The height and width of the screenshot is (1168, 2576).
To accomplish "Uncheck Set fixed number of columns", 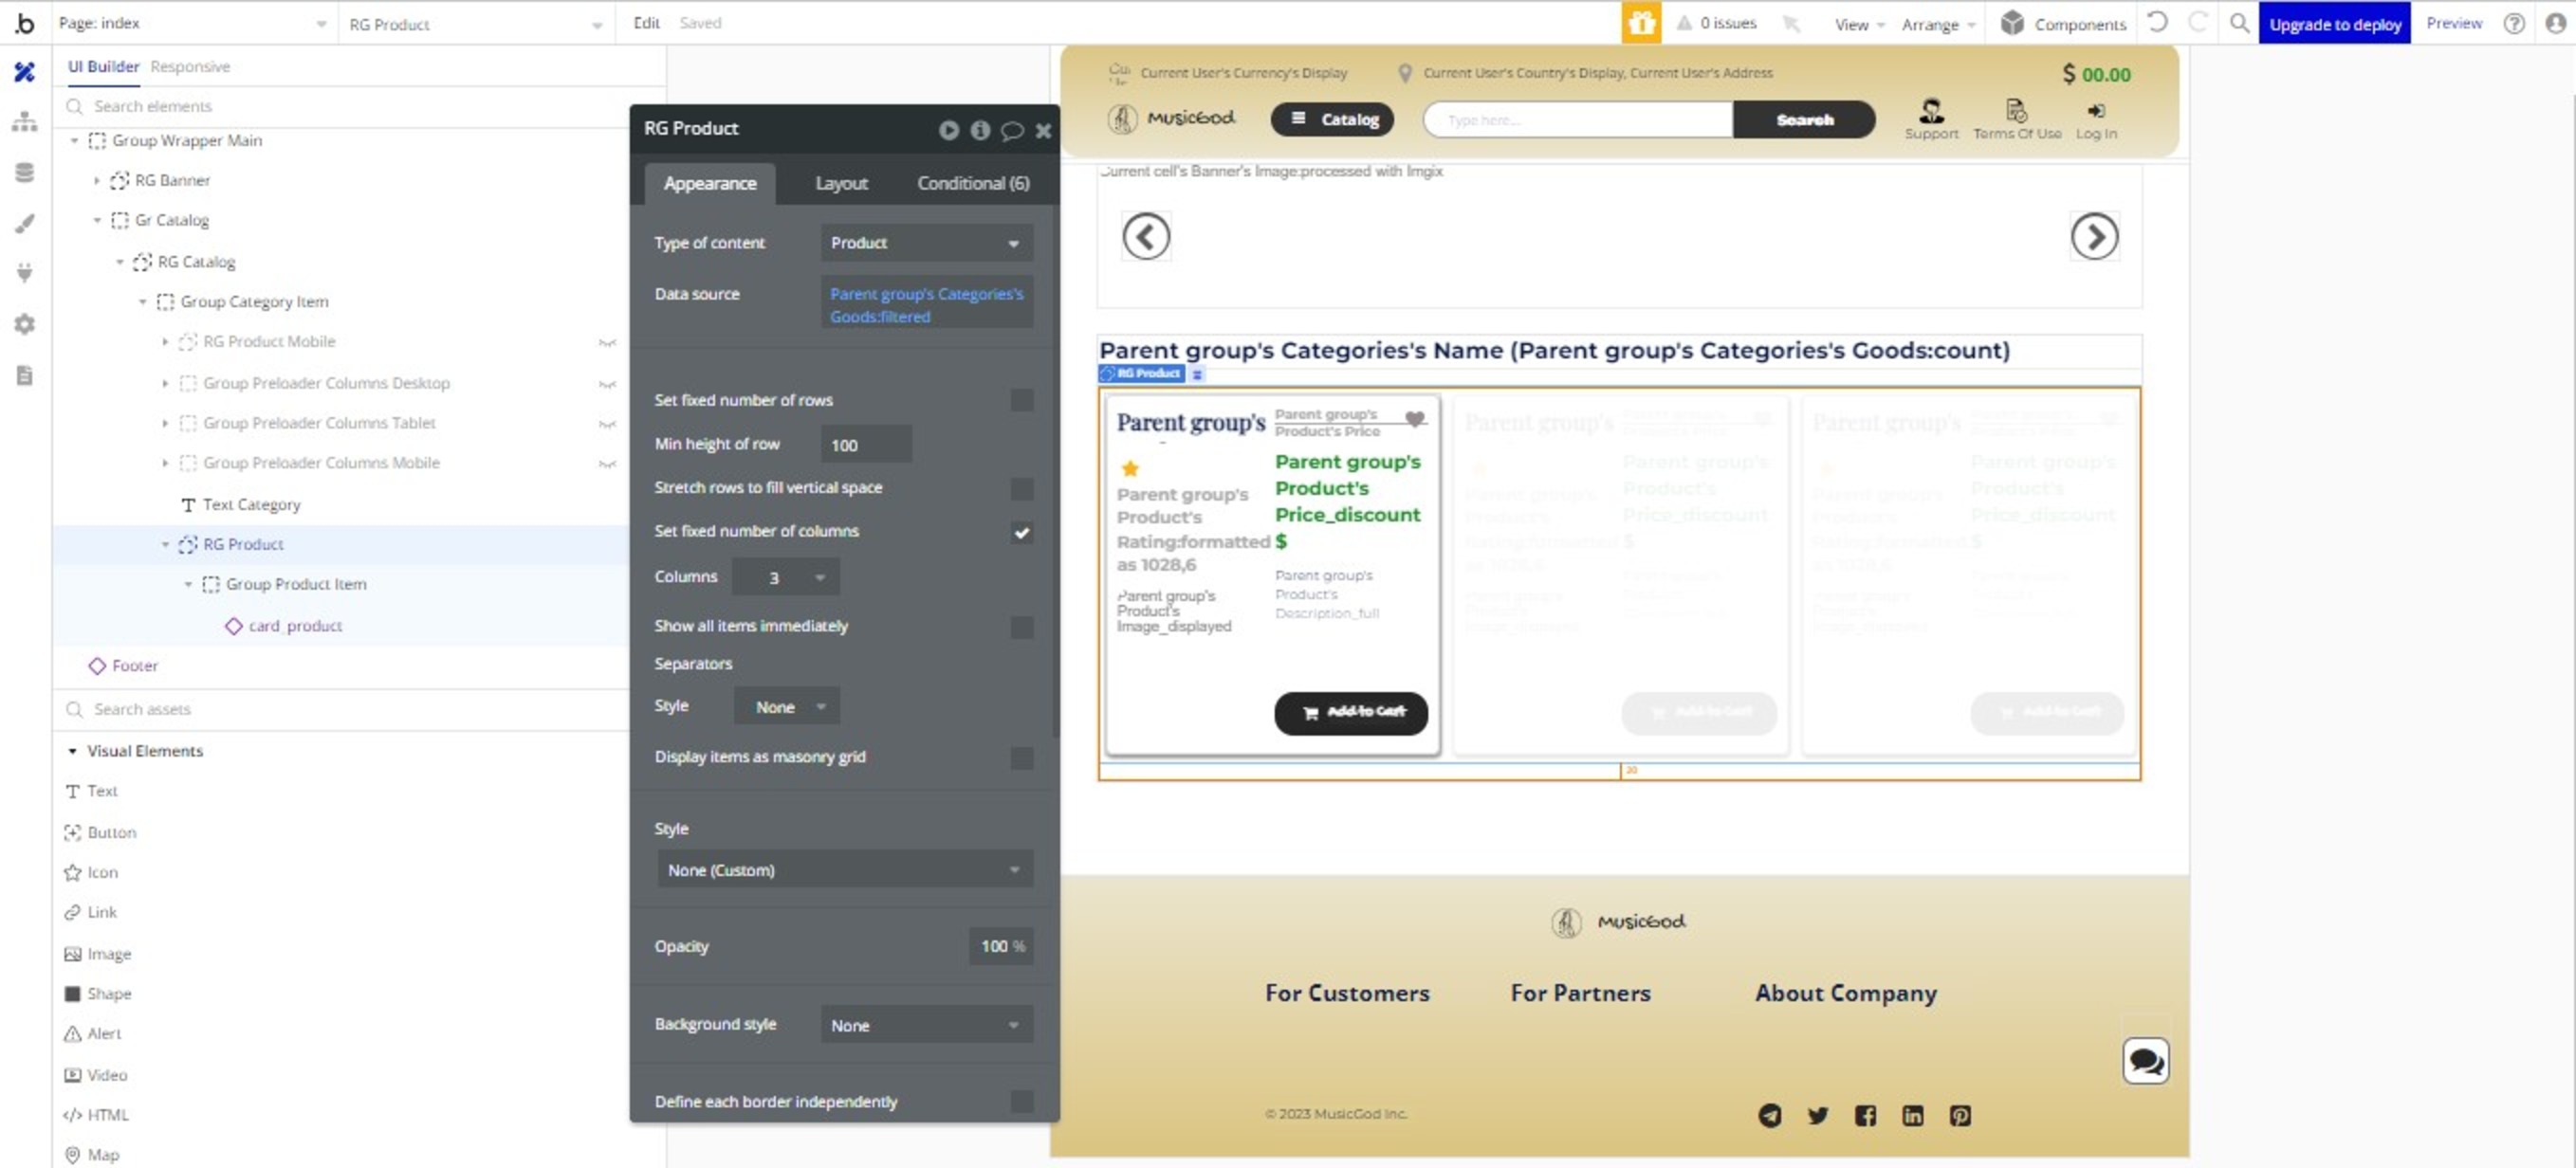I will tap(1021, 532).
